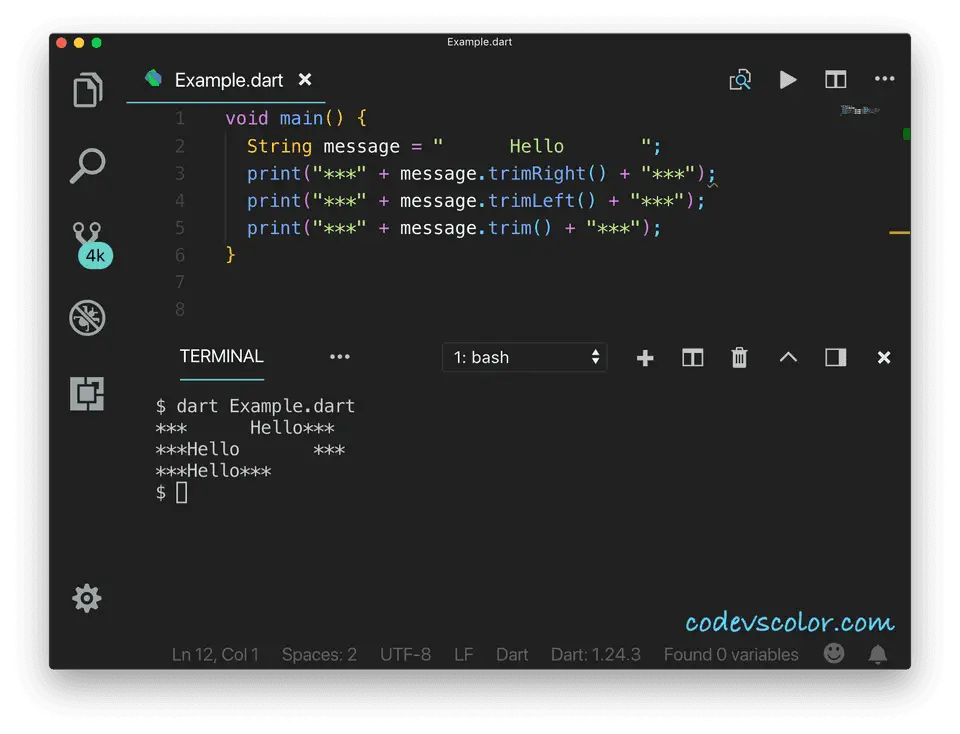Click 'Ln 12, Col 1' in status bar
Screen dimensions: 960x734
pos(216,654)
